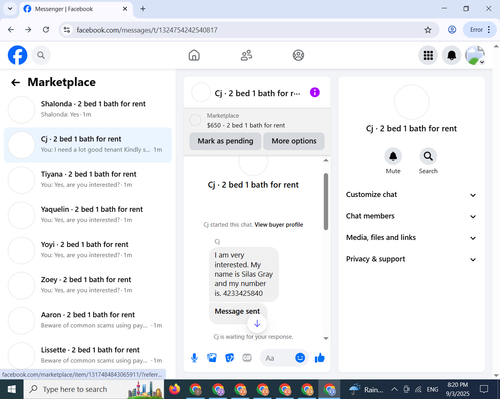500x399 pixels.
Task: Open Lissette's 2 bed 1 bath chat
Action: click(88, 355)
